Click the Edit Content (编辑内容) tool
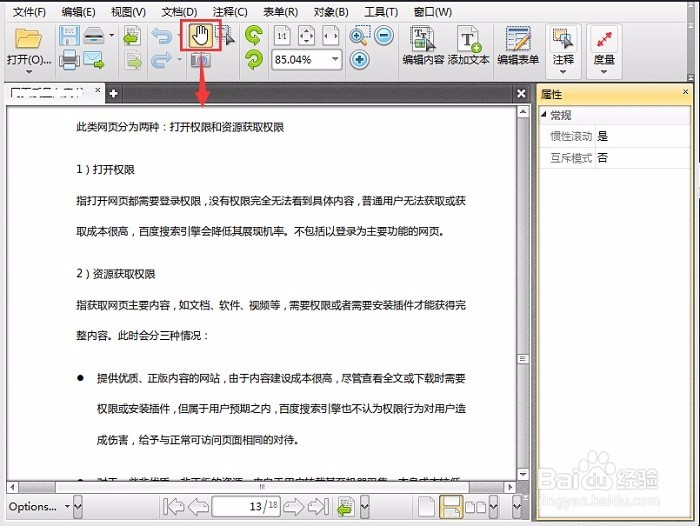 click(x=423, y=46)
